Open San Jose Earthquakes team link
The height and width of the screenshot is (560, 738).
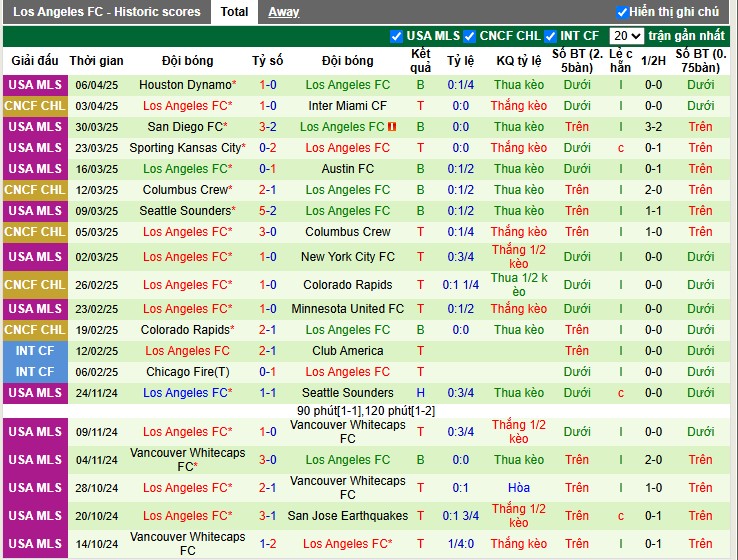(347, 516)
